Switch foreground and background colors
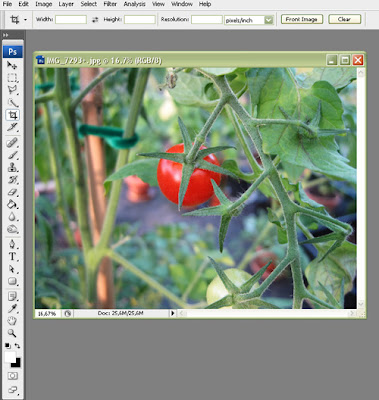This screenshot has width=379, height=400. [x=17, y=346]
